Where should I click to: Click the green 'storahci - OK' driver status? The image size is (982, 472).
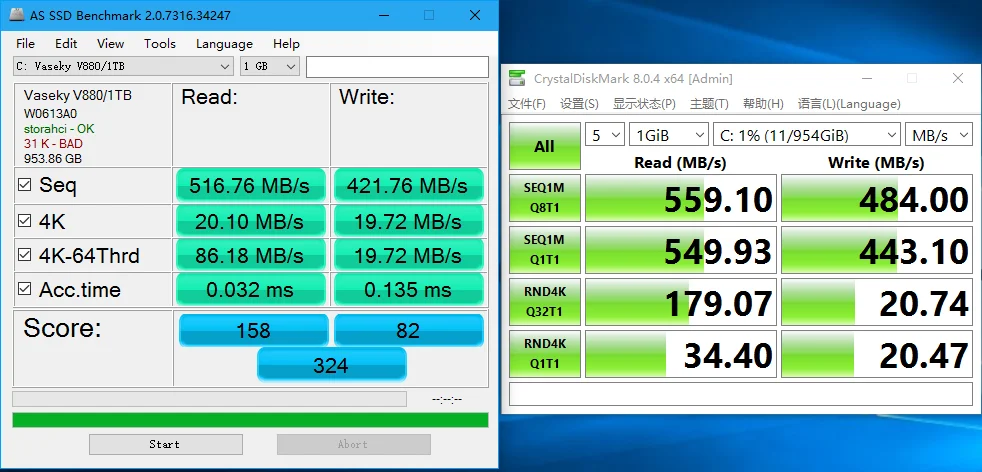click(x=59, y=129)
